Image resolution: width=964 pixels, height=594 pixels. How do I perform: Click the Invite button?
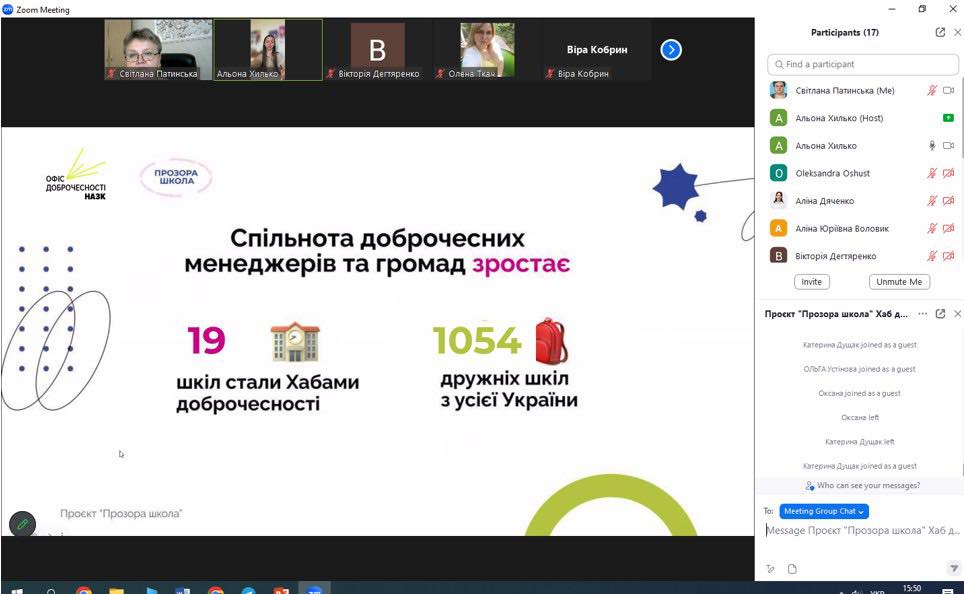click(x=811, y=282)
